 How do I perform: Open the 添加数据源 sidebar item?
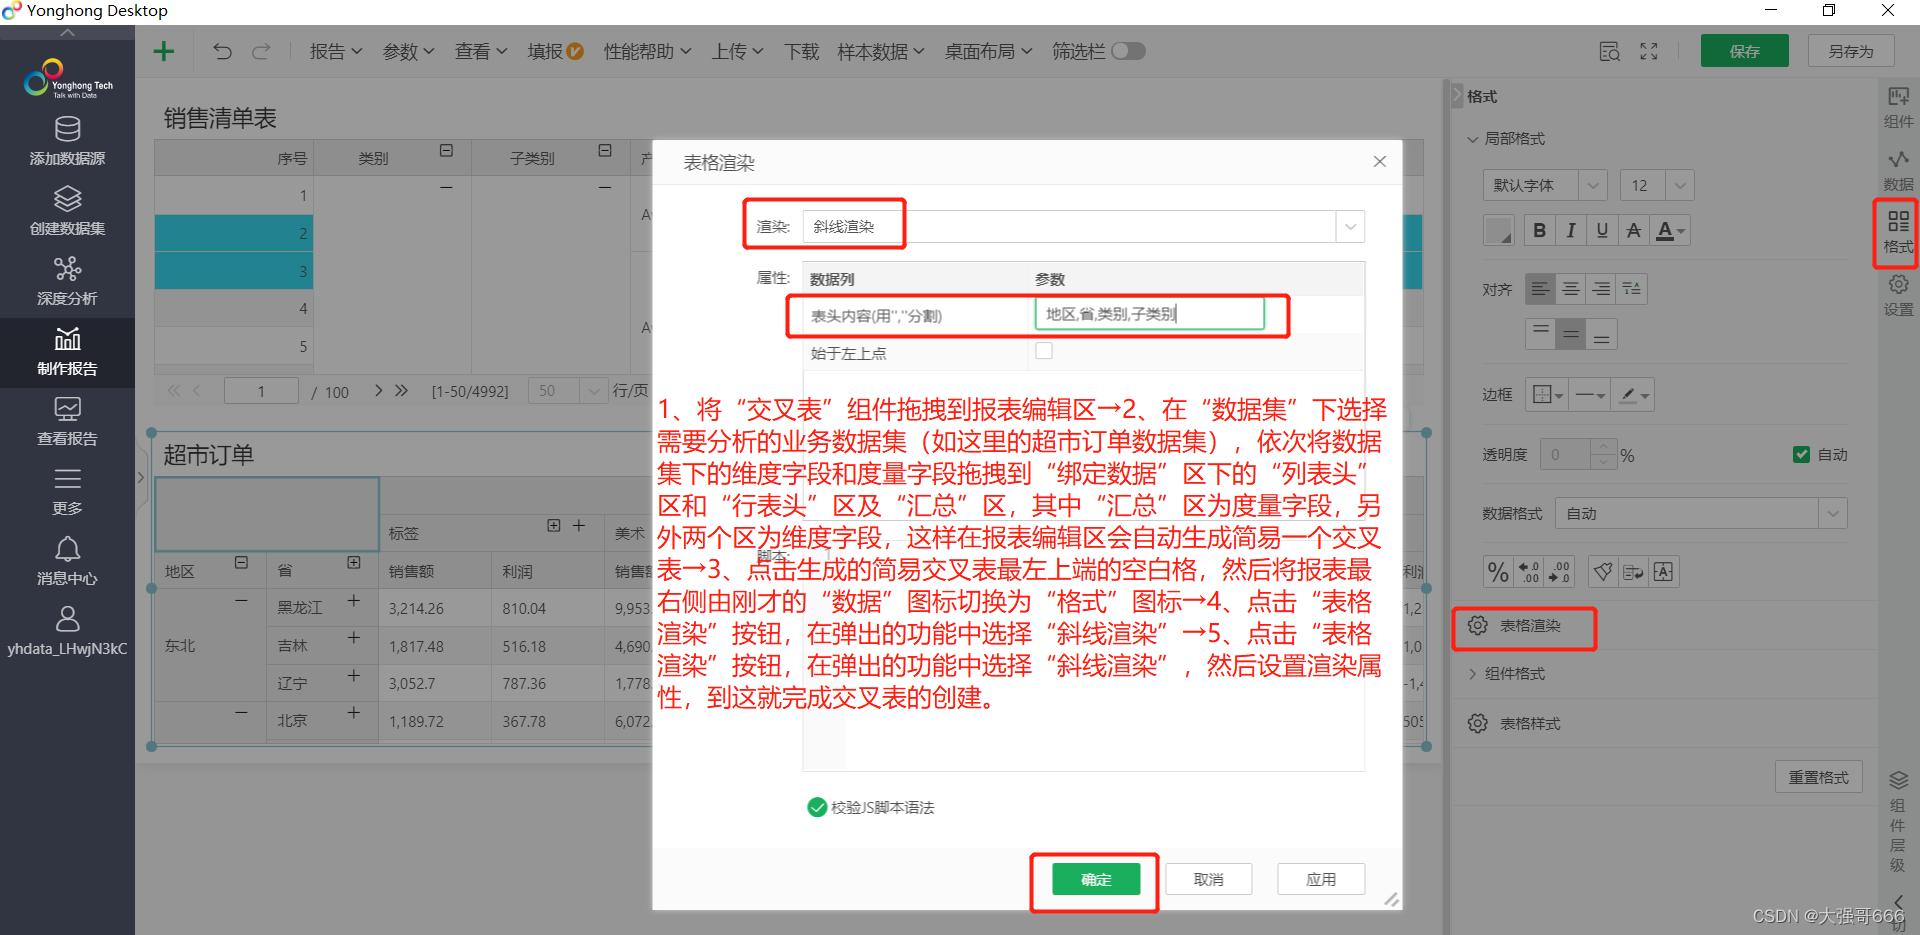point(67,141)
